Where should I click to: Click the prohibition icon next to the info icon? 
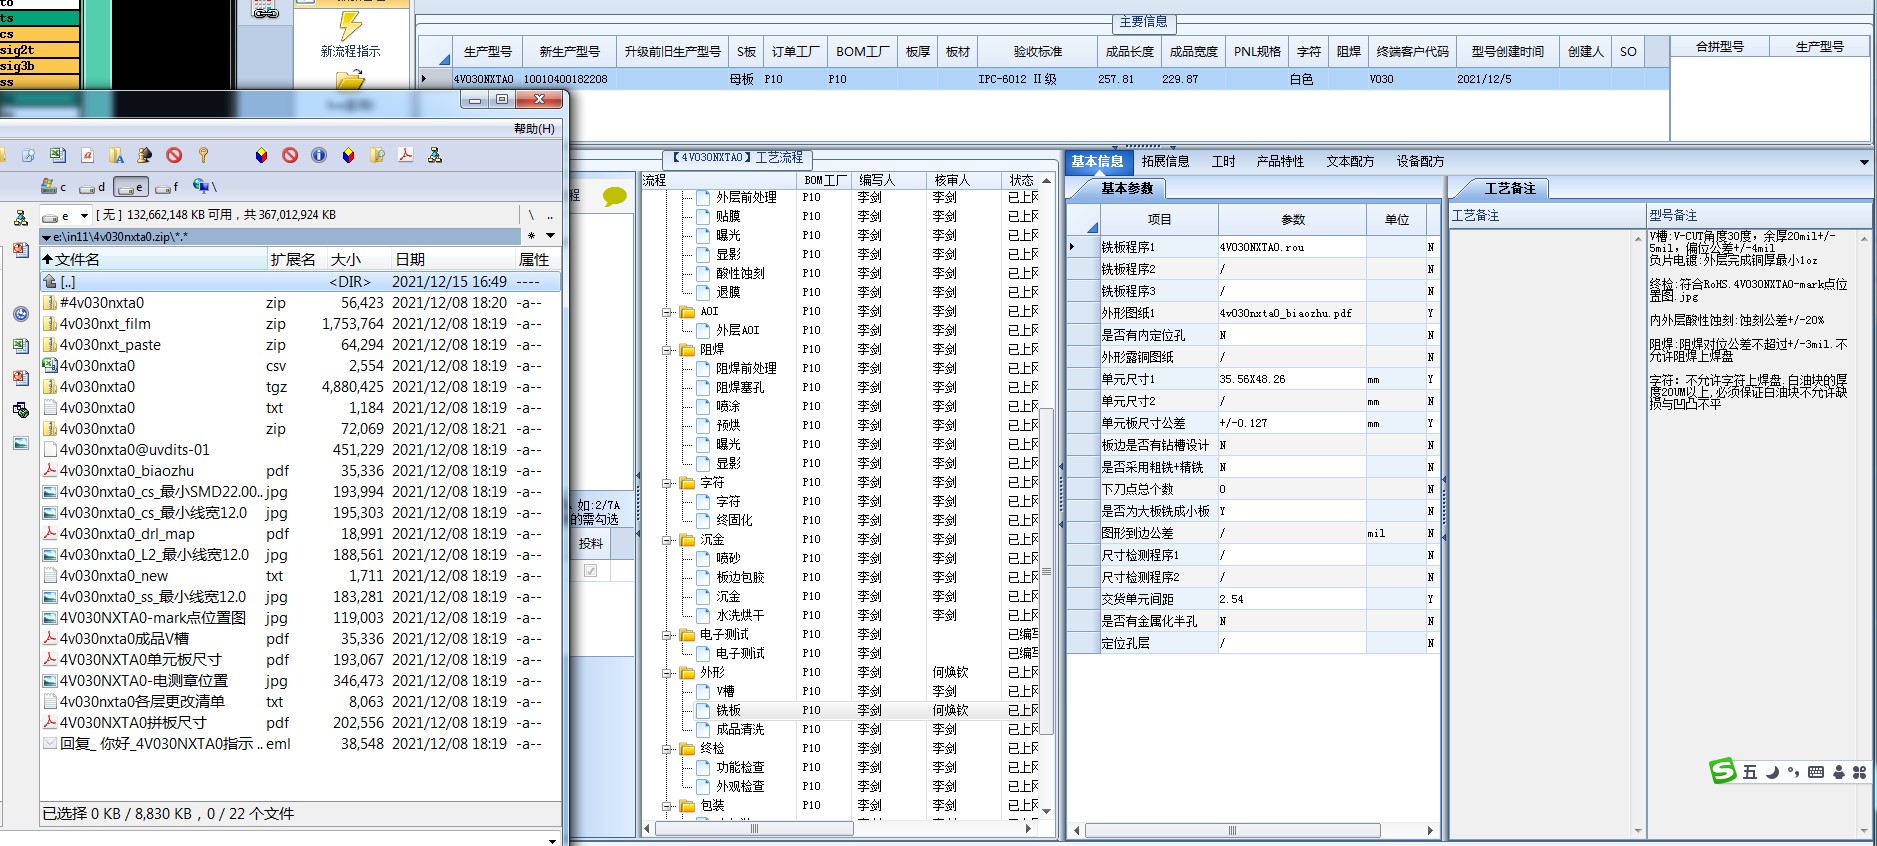[290, 155]
